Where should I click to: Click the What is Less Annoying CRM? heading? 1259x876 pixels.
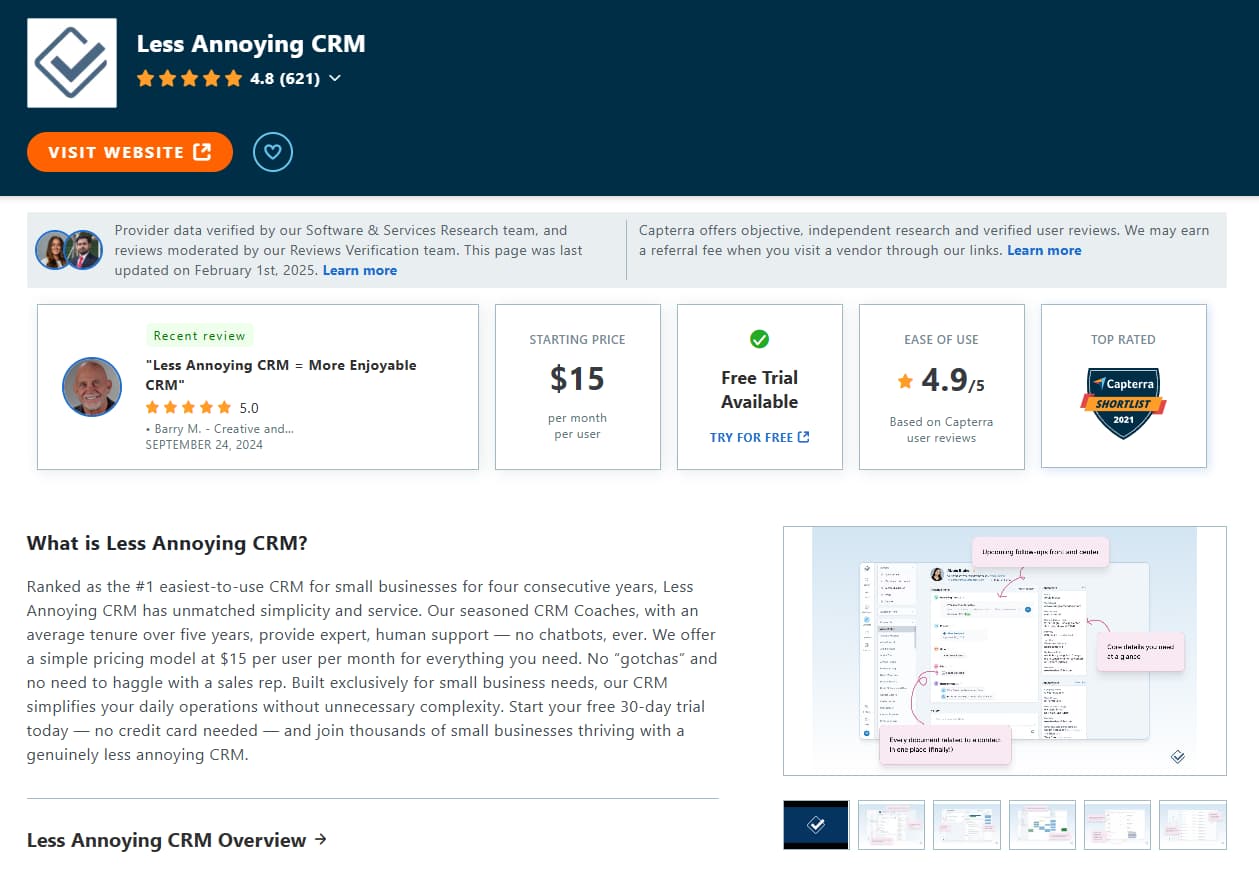[167, 544]
